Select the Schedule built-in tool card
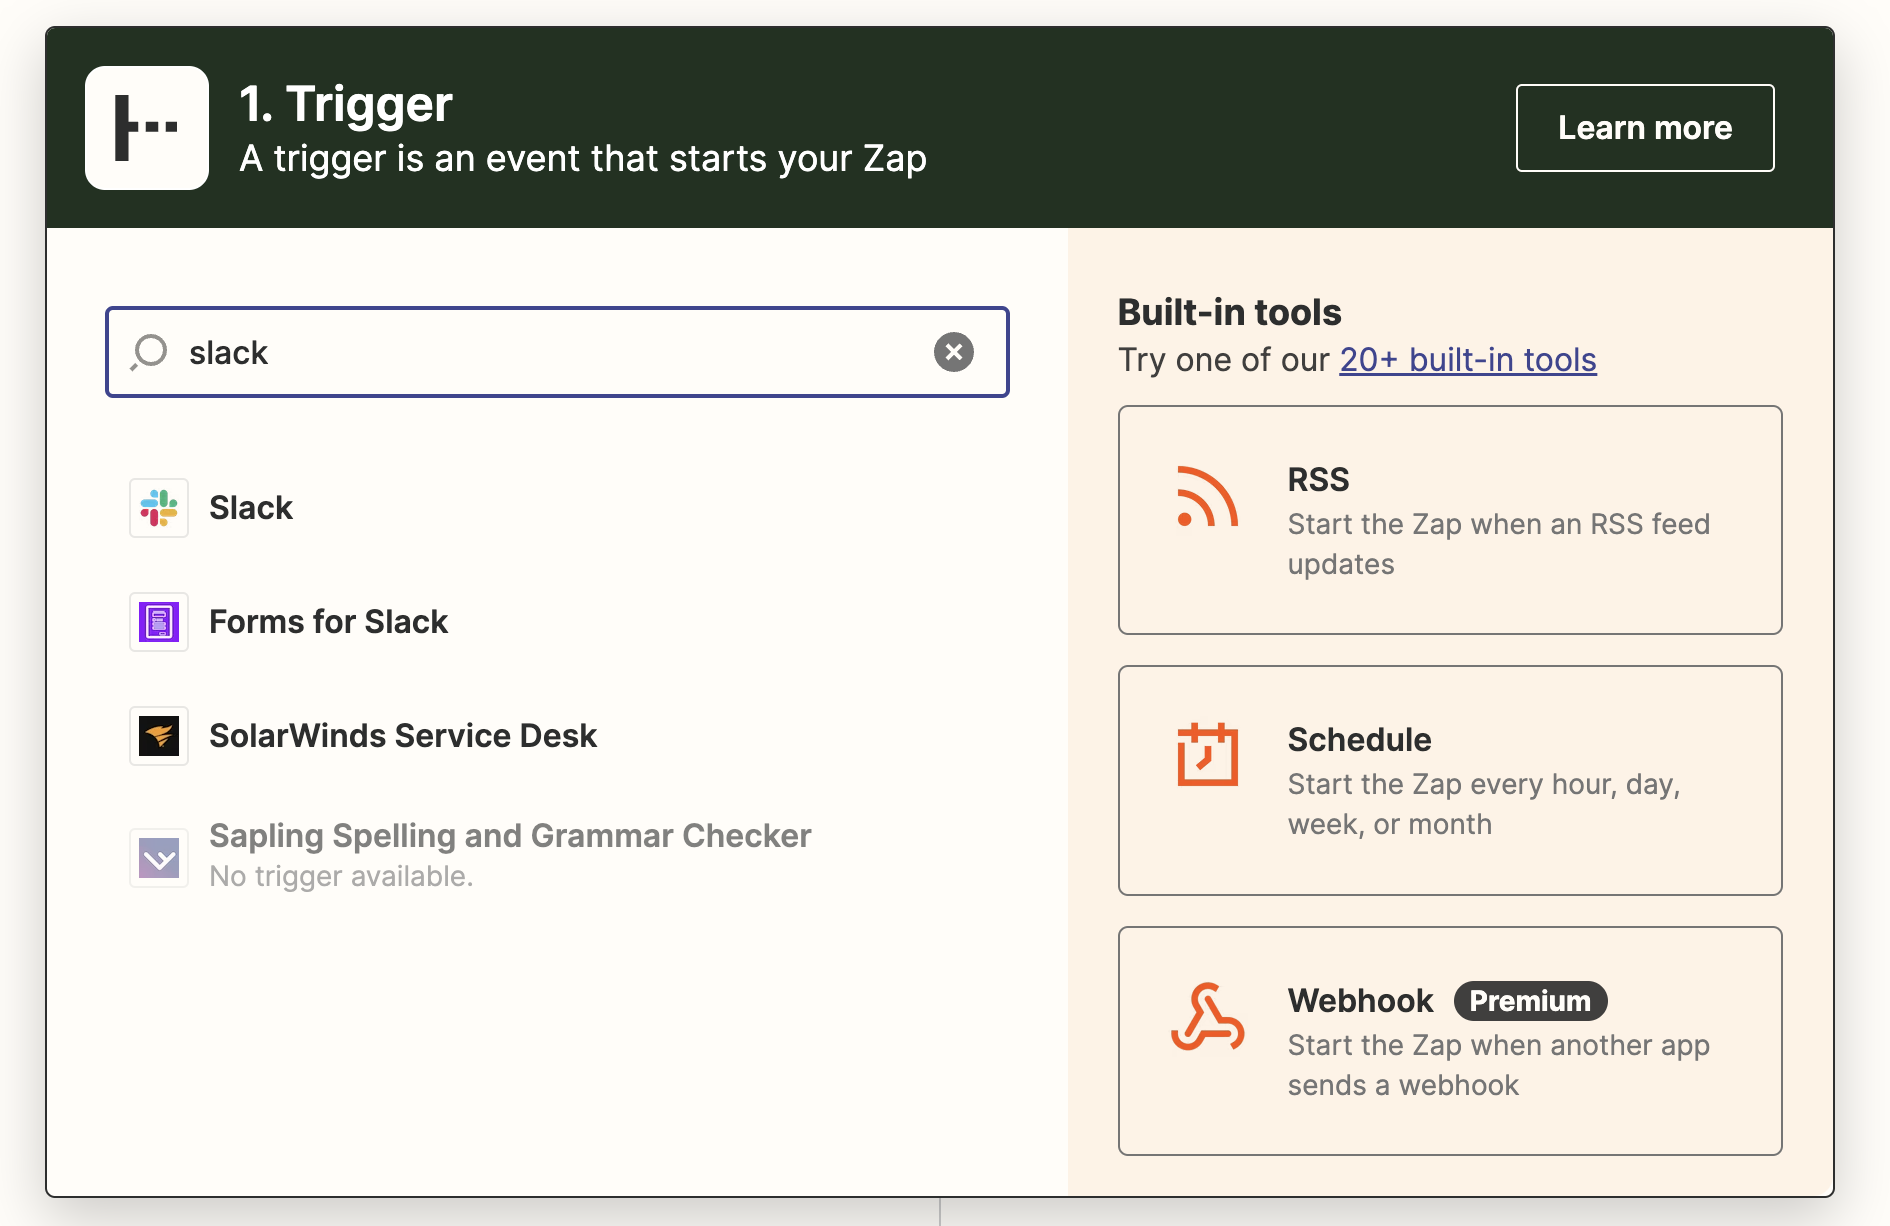Viewport: 1890px width, 1226px height. pyautogui.click(x=1450, y=780)
